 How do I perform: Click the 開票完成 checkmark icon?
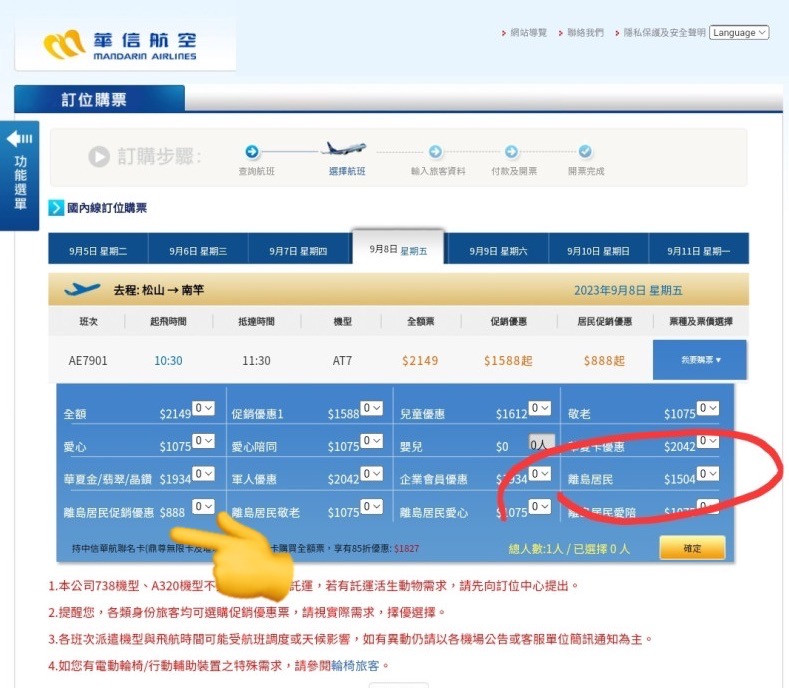[x=585, y=151]
